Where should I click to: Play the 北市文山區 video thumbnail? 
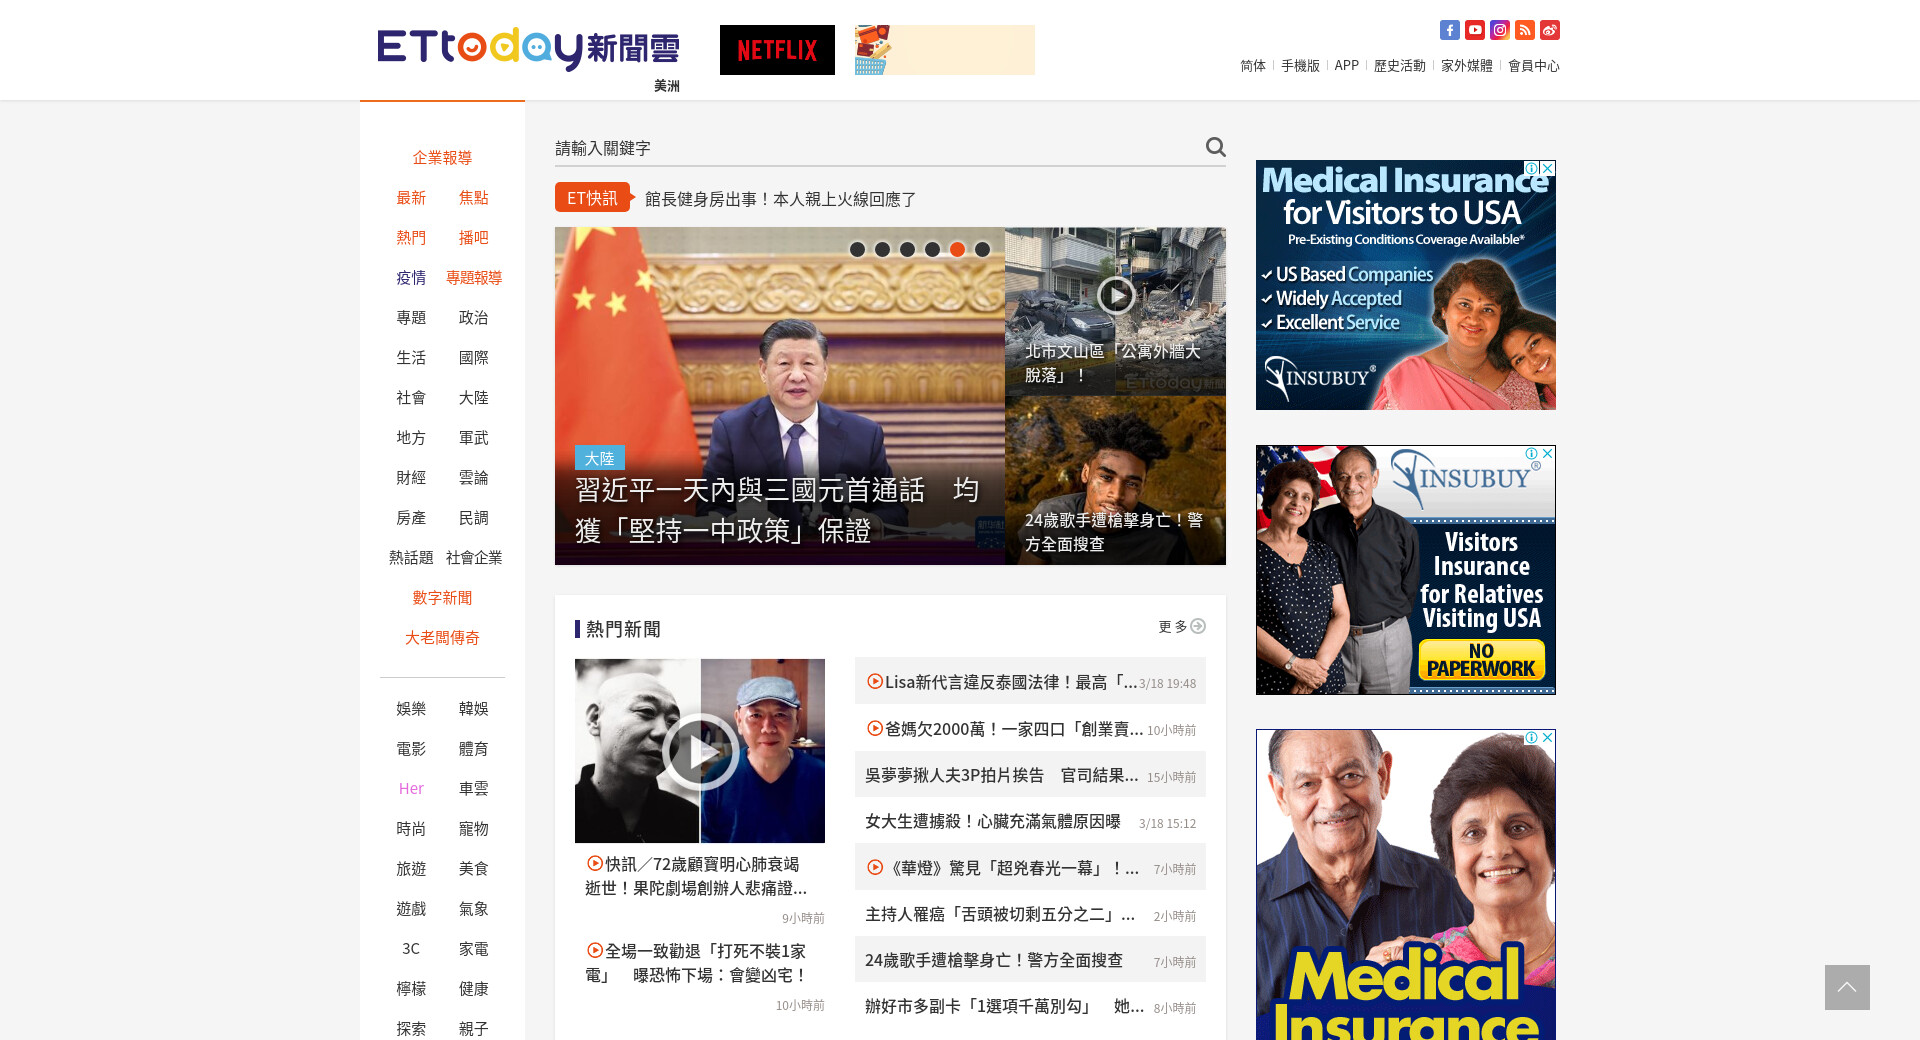click(x=1115, y=295)
